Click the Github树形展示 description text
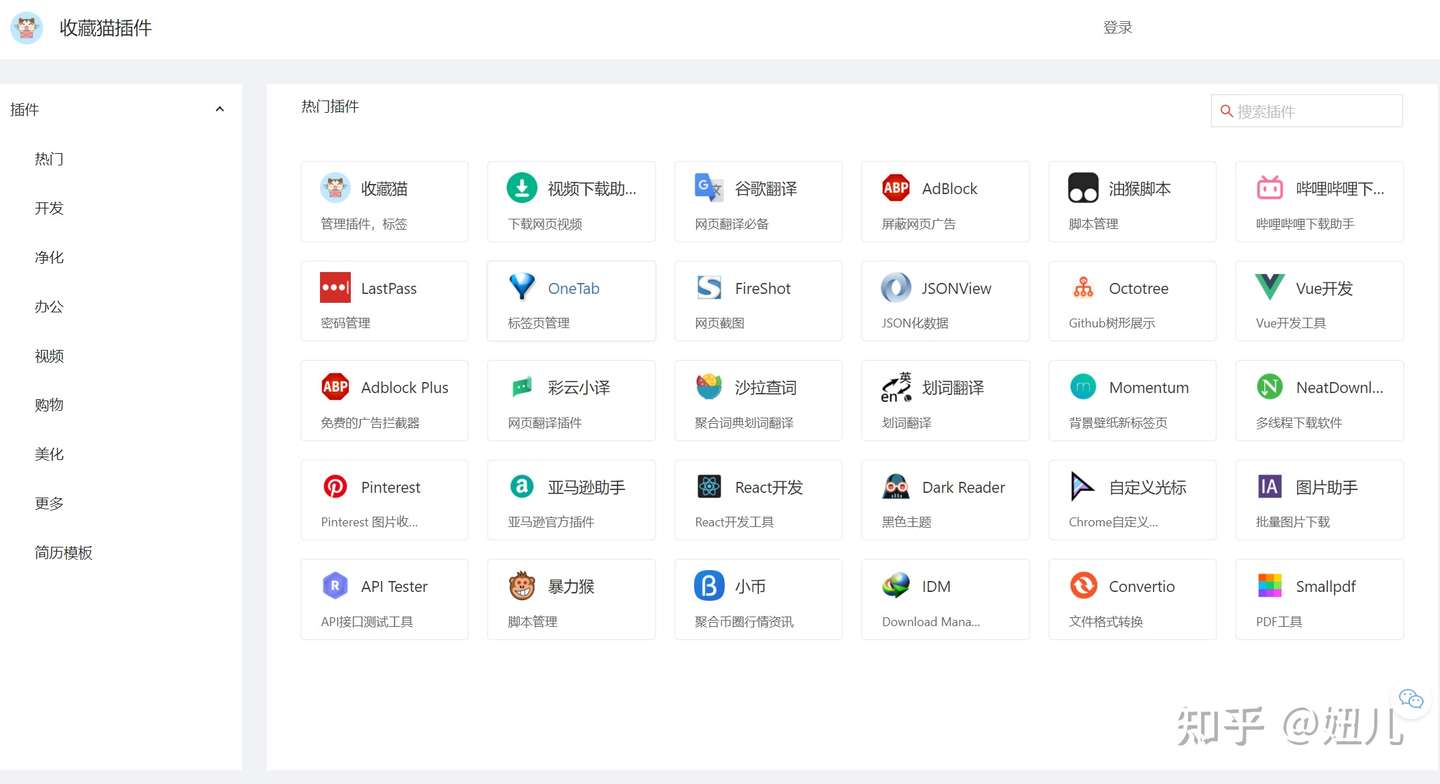Image resolution: width=1440 pixels, height=784 pixels. (x=1111, y=323)
